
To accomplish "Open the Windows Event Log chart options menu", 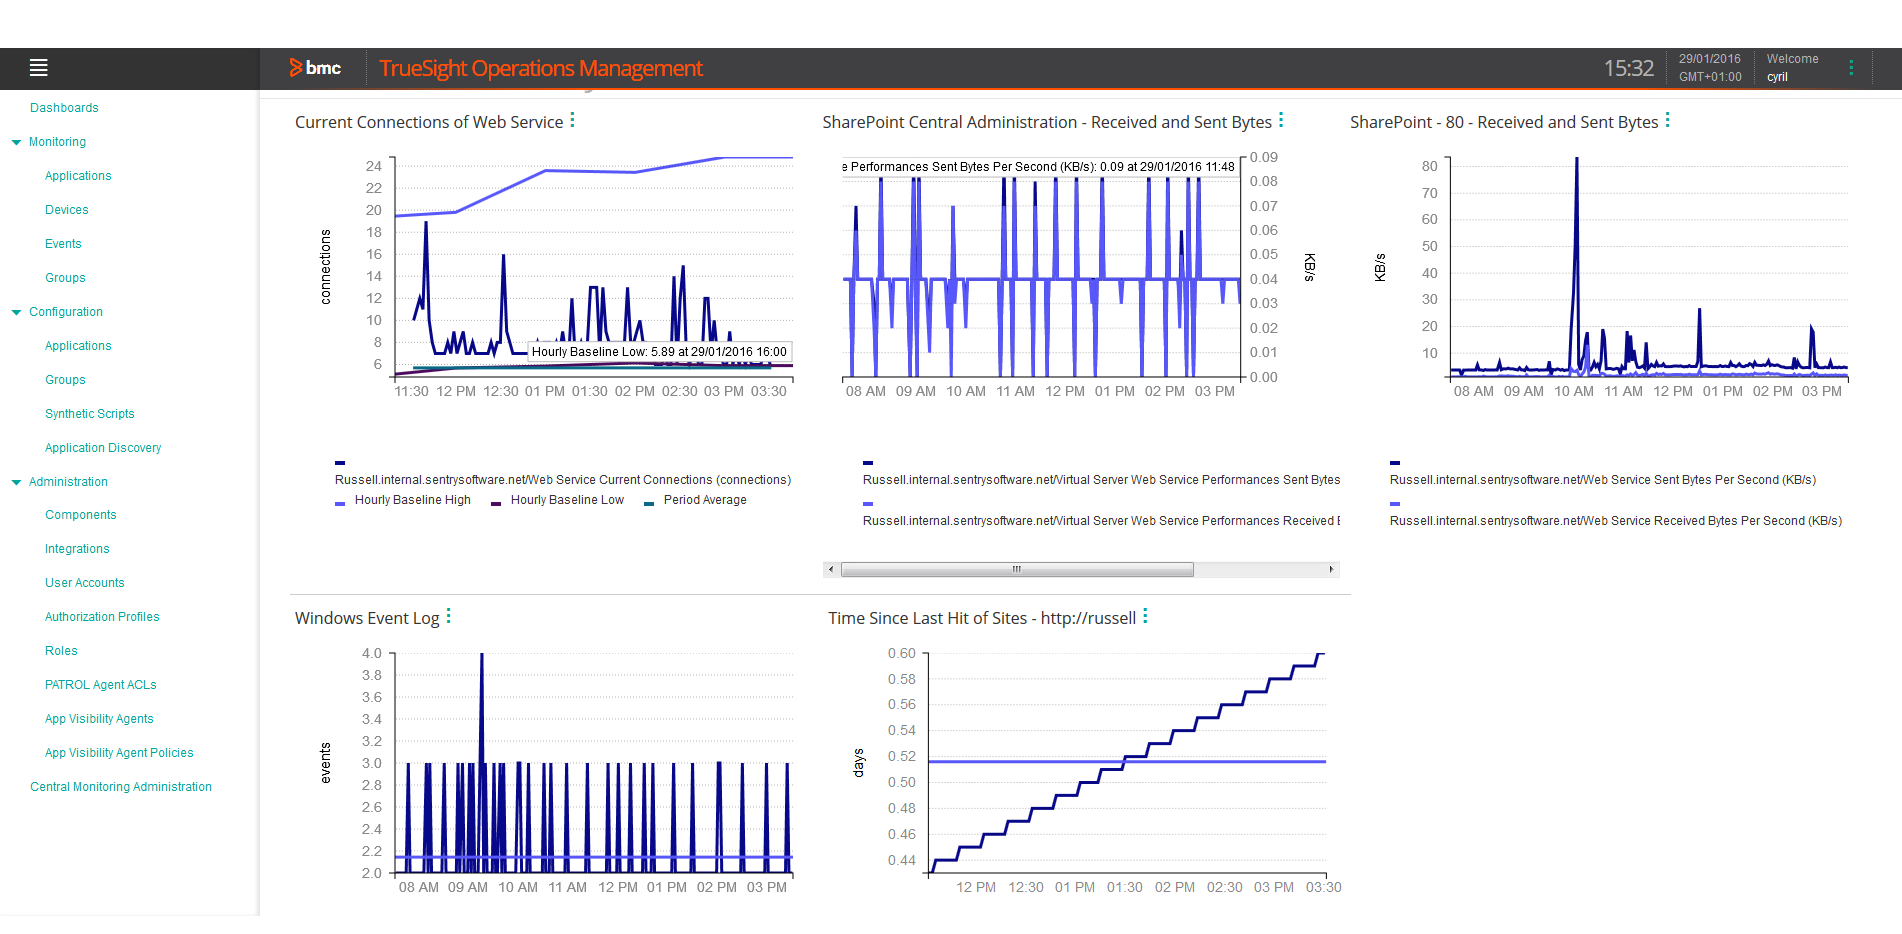I will click(448, 616).
